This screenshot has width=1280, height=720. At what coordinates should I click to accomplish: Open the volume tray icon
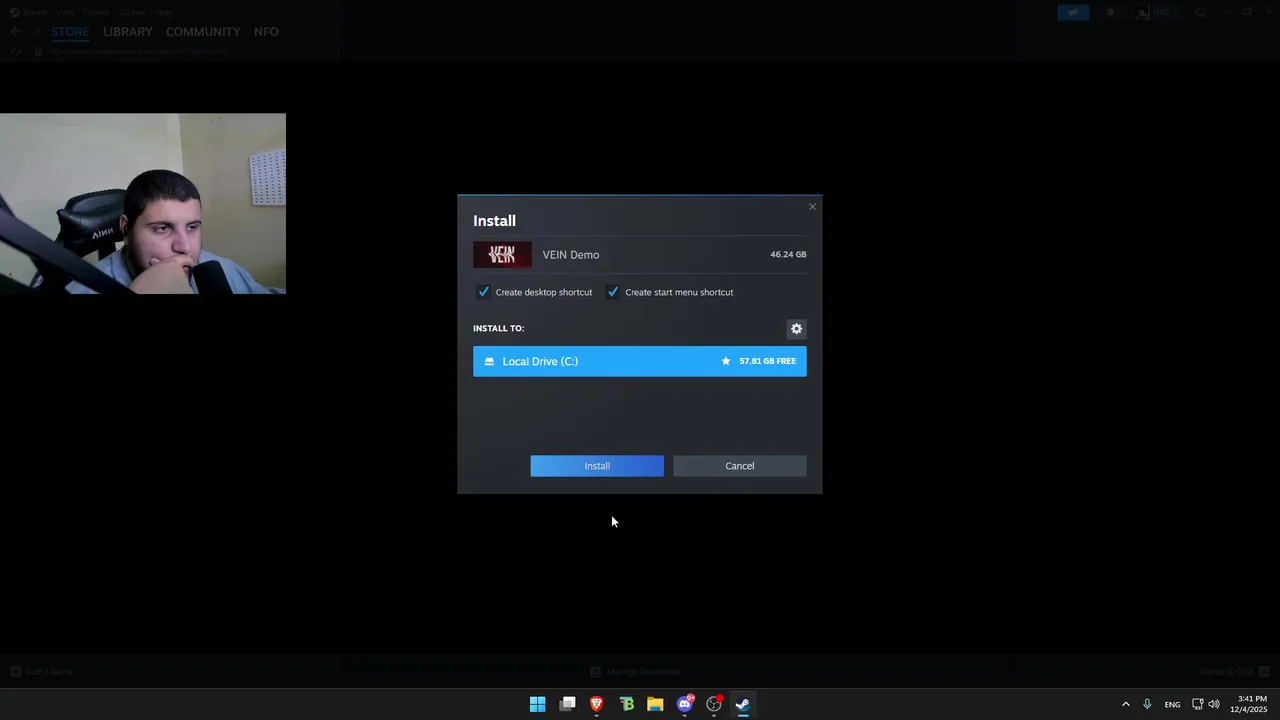pyautogui.click(x=1214, y=704)
